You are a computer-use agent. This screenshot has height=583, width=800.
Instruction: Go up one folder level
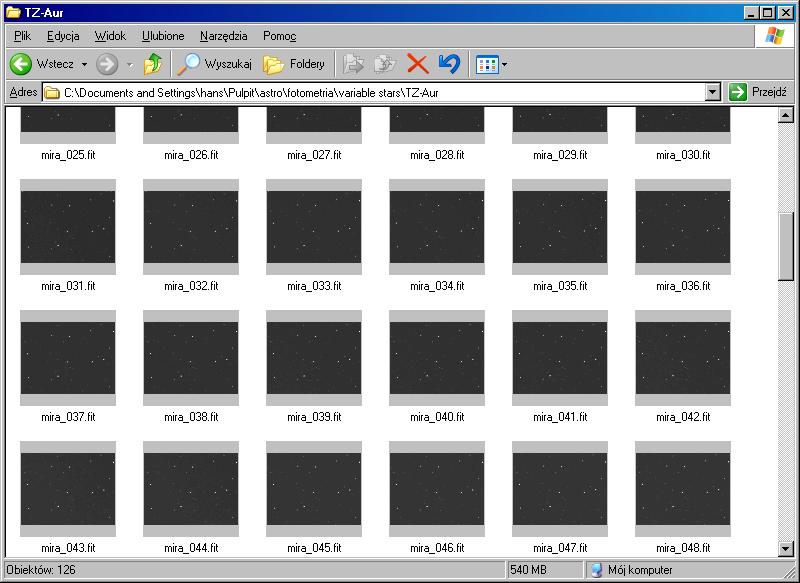pyautogui.click(x=153, y=64)
